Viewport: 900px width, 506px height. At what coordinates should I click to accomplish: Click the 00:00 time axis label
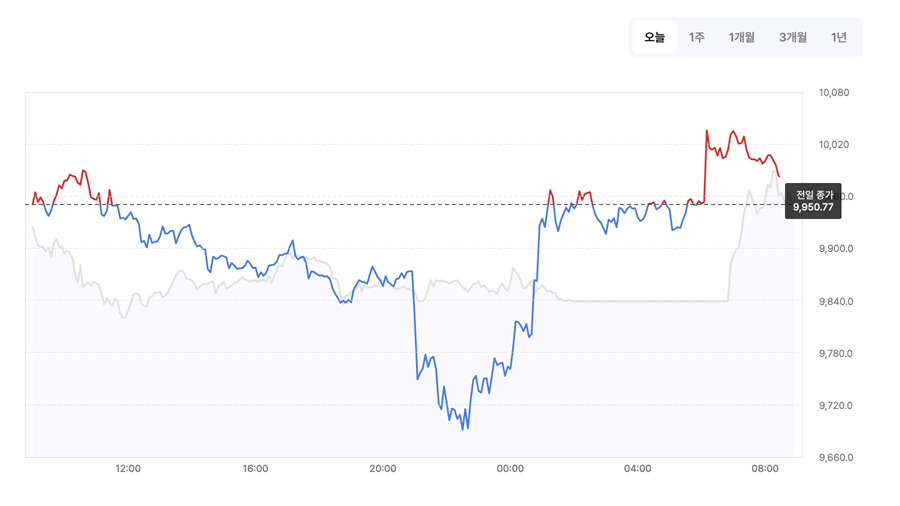[510, 469]
